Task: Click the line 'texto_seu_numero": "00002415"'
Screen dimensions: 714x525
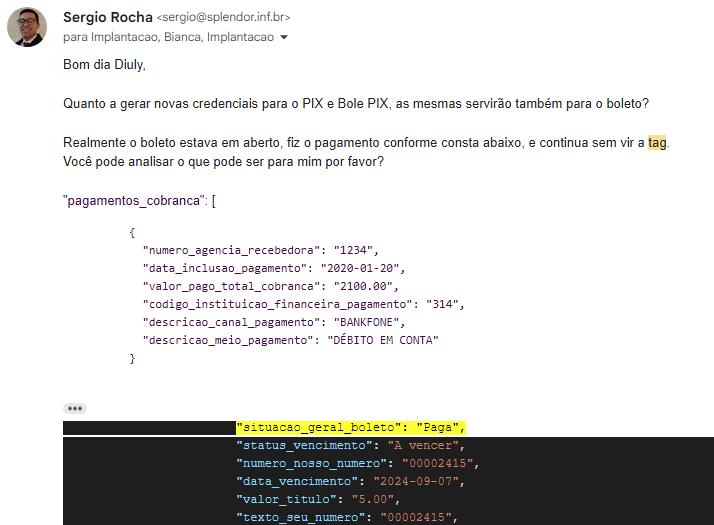Action: point(347,517)
